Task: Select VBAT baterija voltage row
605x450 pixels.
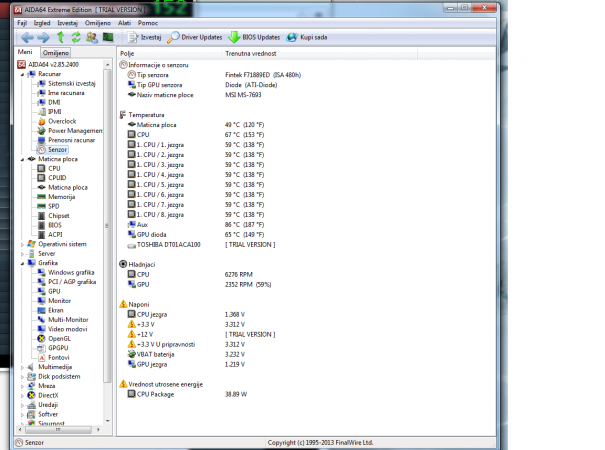Action: click(186, 355)
